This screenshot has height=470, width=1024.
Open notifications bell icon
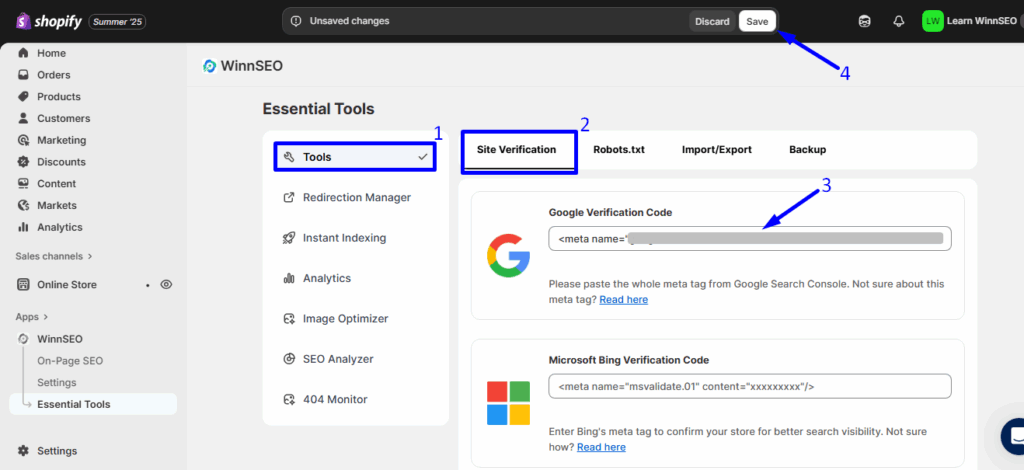point(899,21)
